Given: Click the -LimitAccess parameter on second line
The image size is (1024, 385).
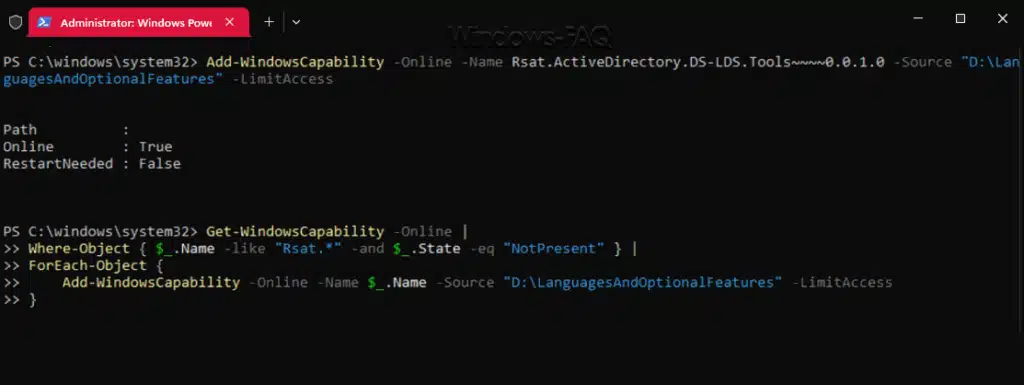Looking at the screenshot, I should pos(283,79).
